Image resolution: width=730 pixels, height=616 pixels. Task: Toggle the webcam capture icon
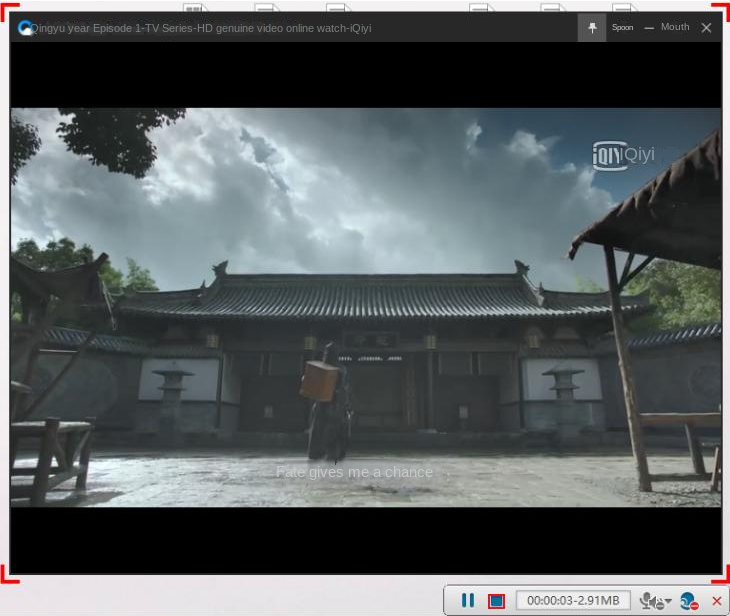tap(688, 600)
